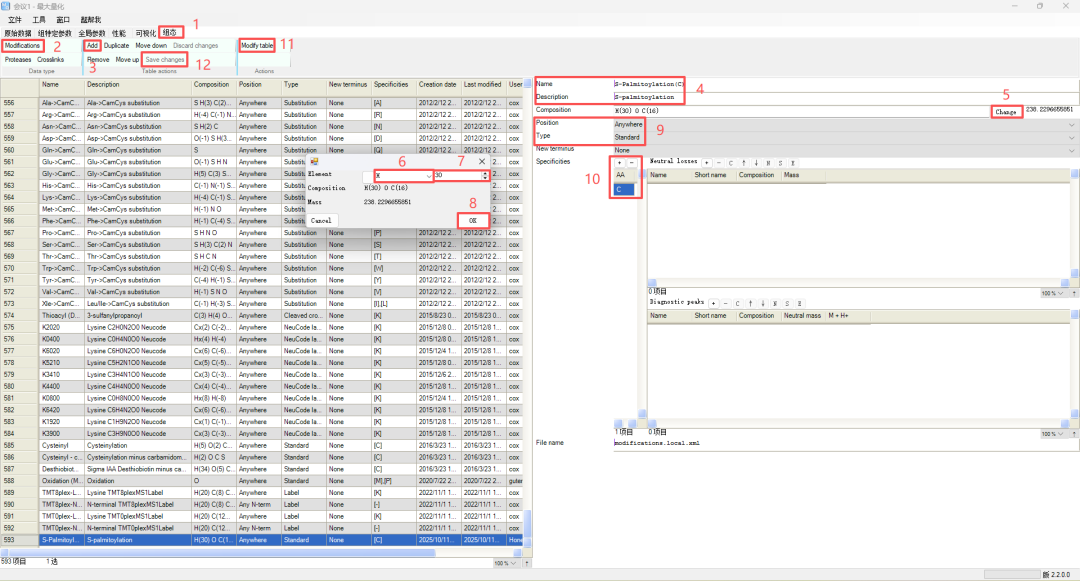Click the Description field with S-palmitoylation
Image resolution: width=1080 pixels, height=581 pixels.
pyautogui.click(x=846, y=97)
